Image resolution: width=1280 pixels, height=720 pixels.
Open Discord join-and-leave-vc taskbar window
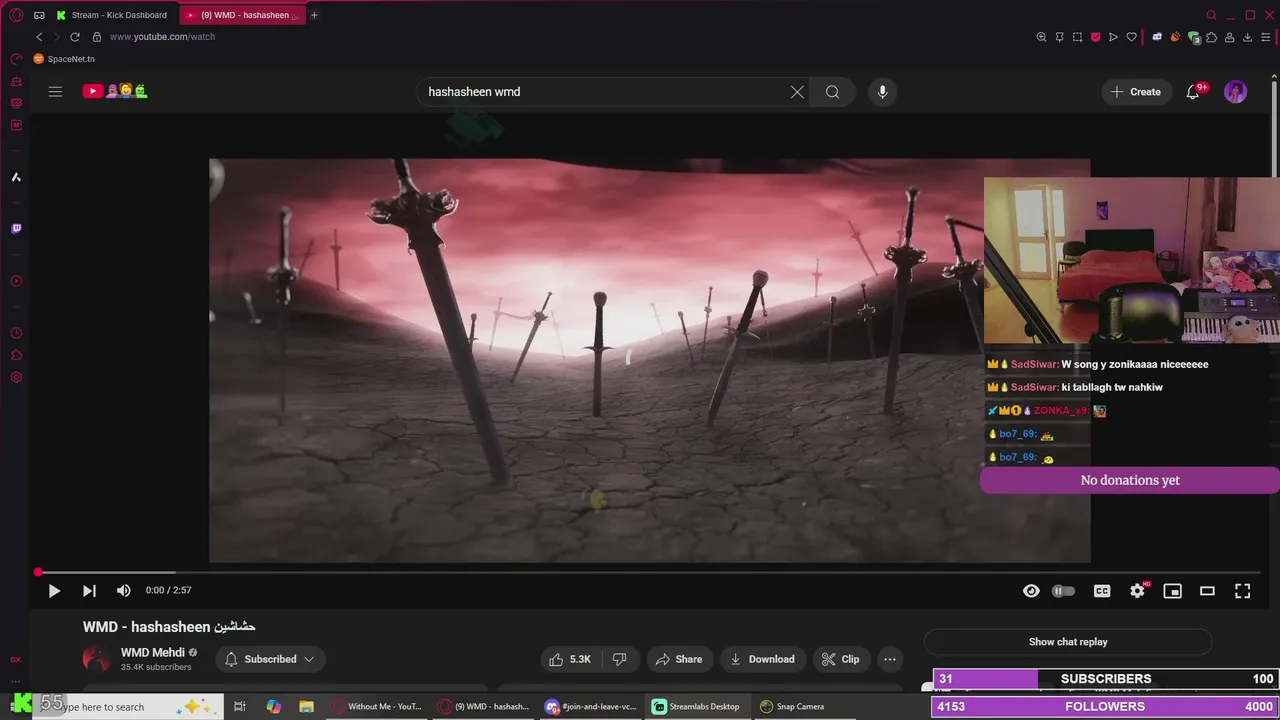(591, 707)
